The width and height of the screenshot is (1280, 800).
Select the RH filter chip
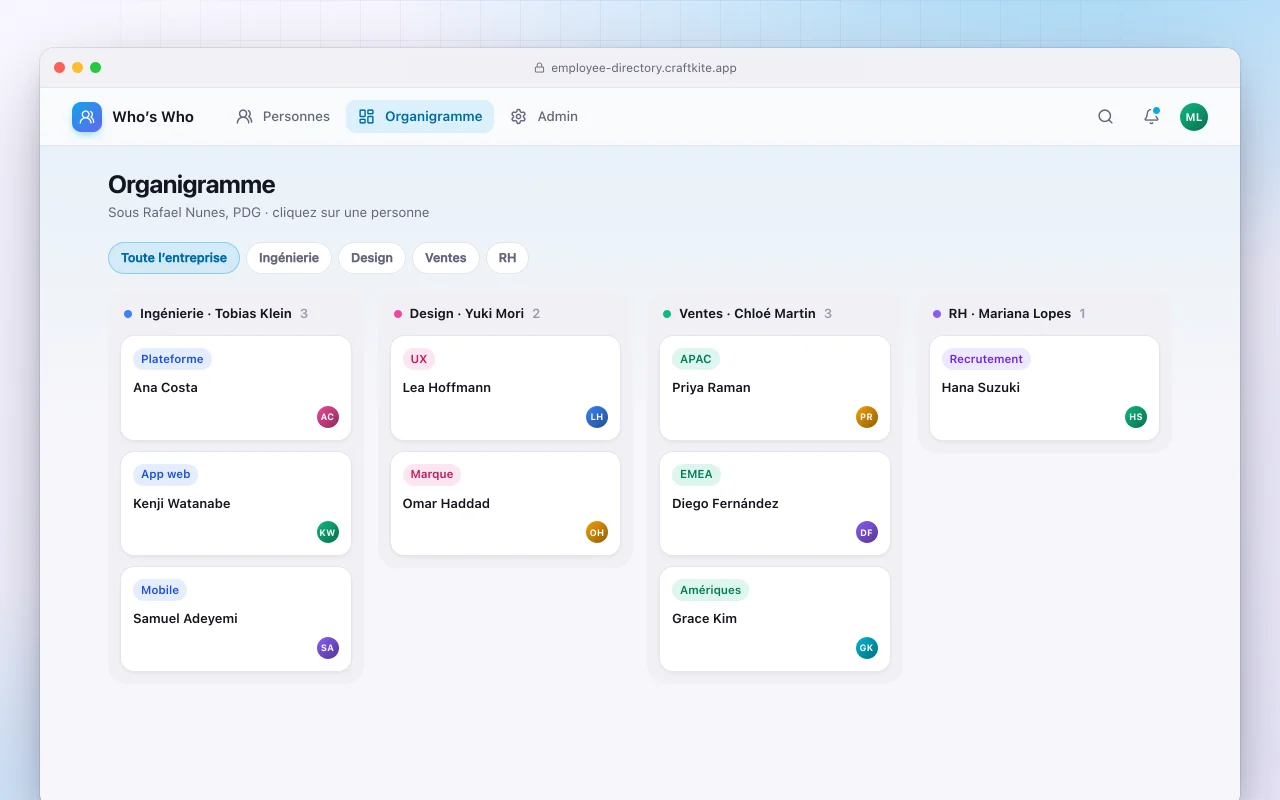[x=507, y=258]
